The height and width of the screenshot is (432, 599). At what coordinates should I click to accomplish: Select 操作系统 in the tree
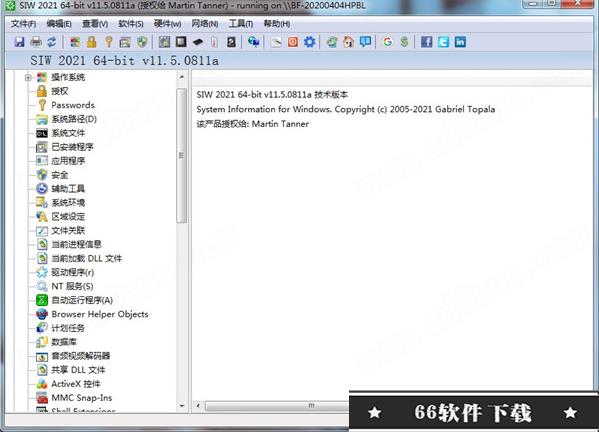coord(68,77)
